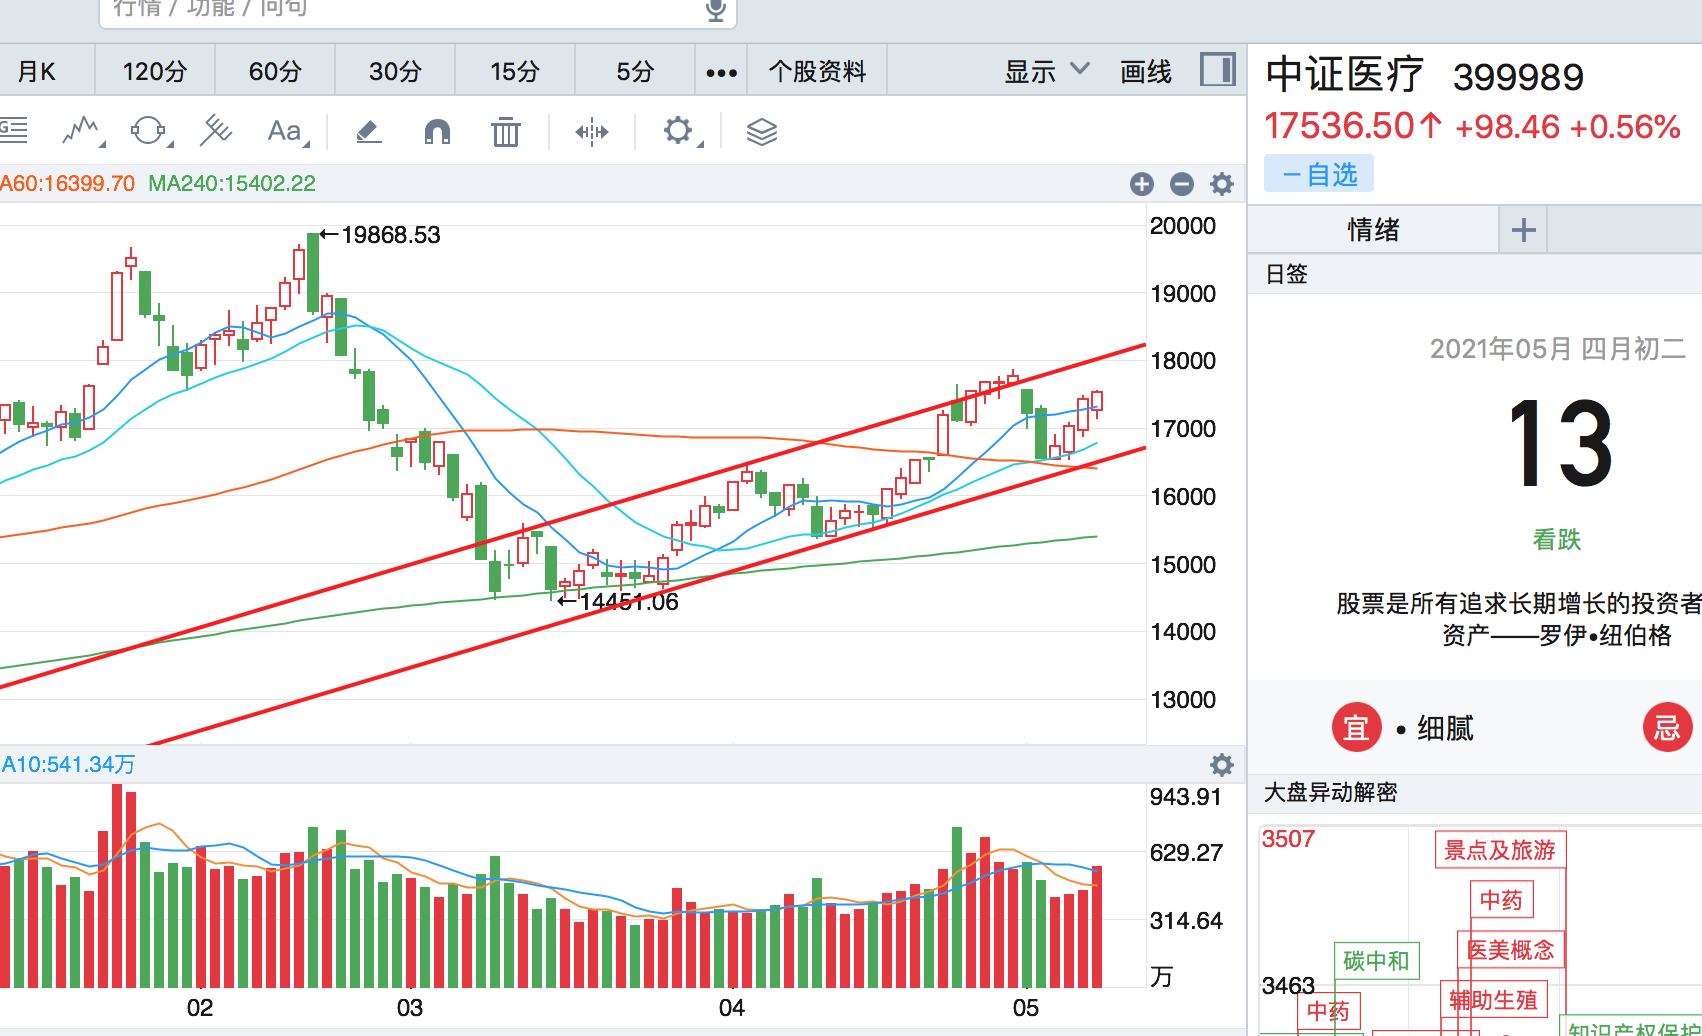
Task: Select the 5分 timeframe tab
Action: click(635, 71)
